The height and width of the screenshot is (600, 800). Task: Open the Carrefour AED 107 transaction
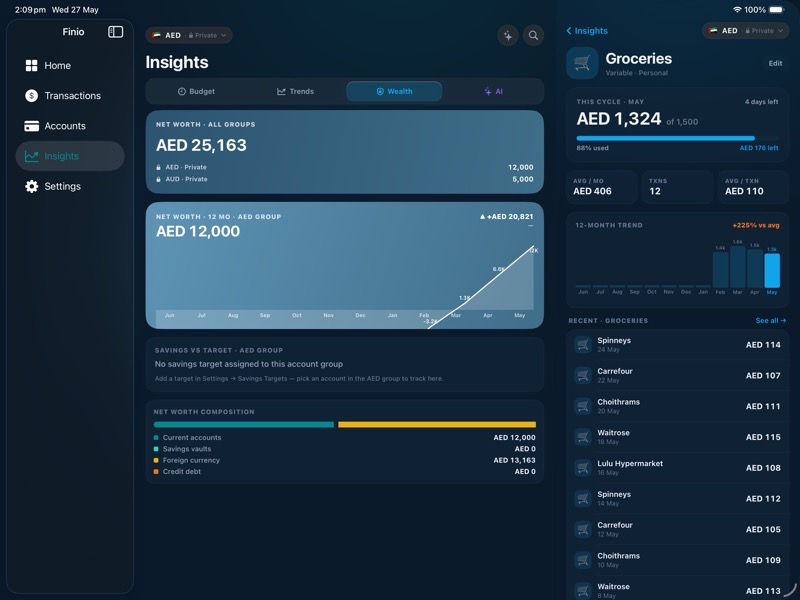point(677,376)
